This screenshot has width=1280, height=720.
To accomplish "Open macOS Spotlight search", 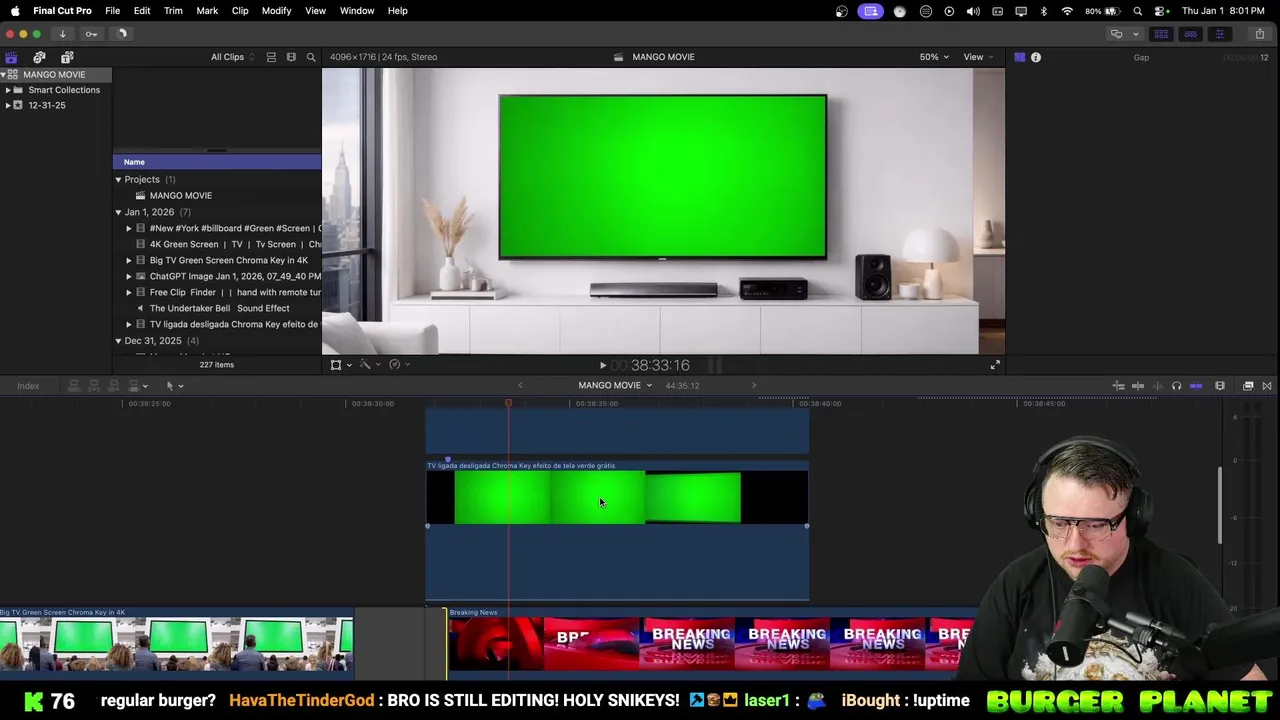I will click(x=1138, y=11).
